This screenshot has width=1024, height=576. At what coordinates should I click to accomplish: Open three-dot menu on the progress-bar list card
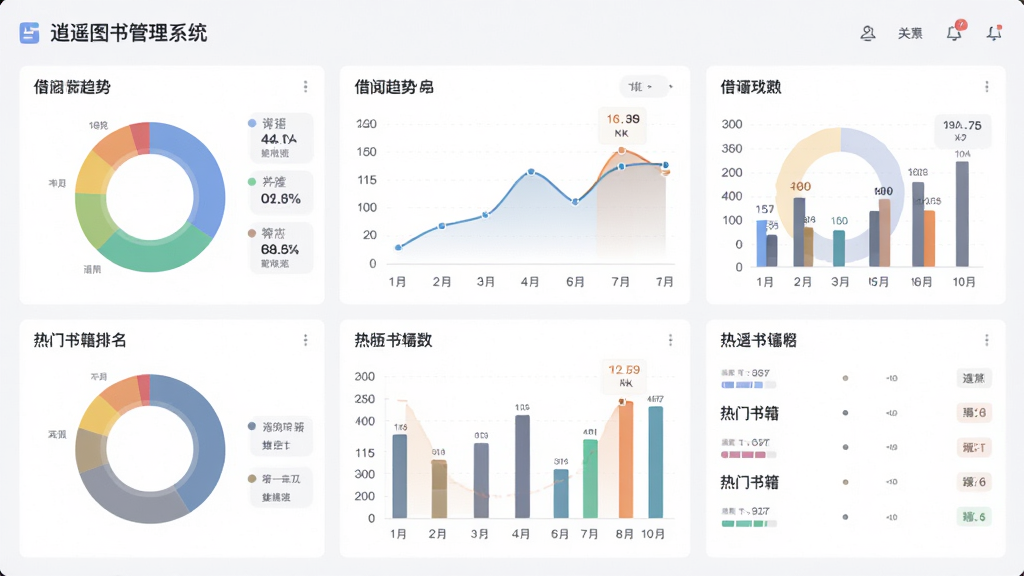987,340
